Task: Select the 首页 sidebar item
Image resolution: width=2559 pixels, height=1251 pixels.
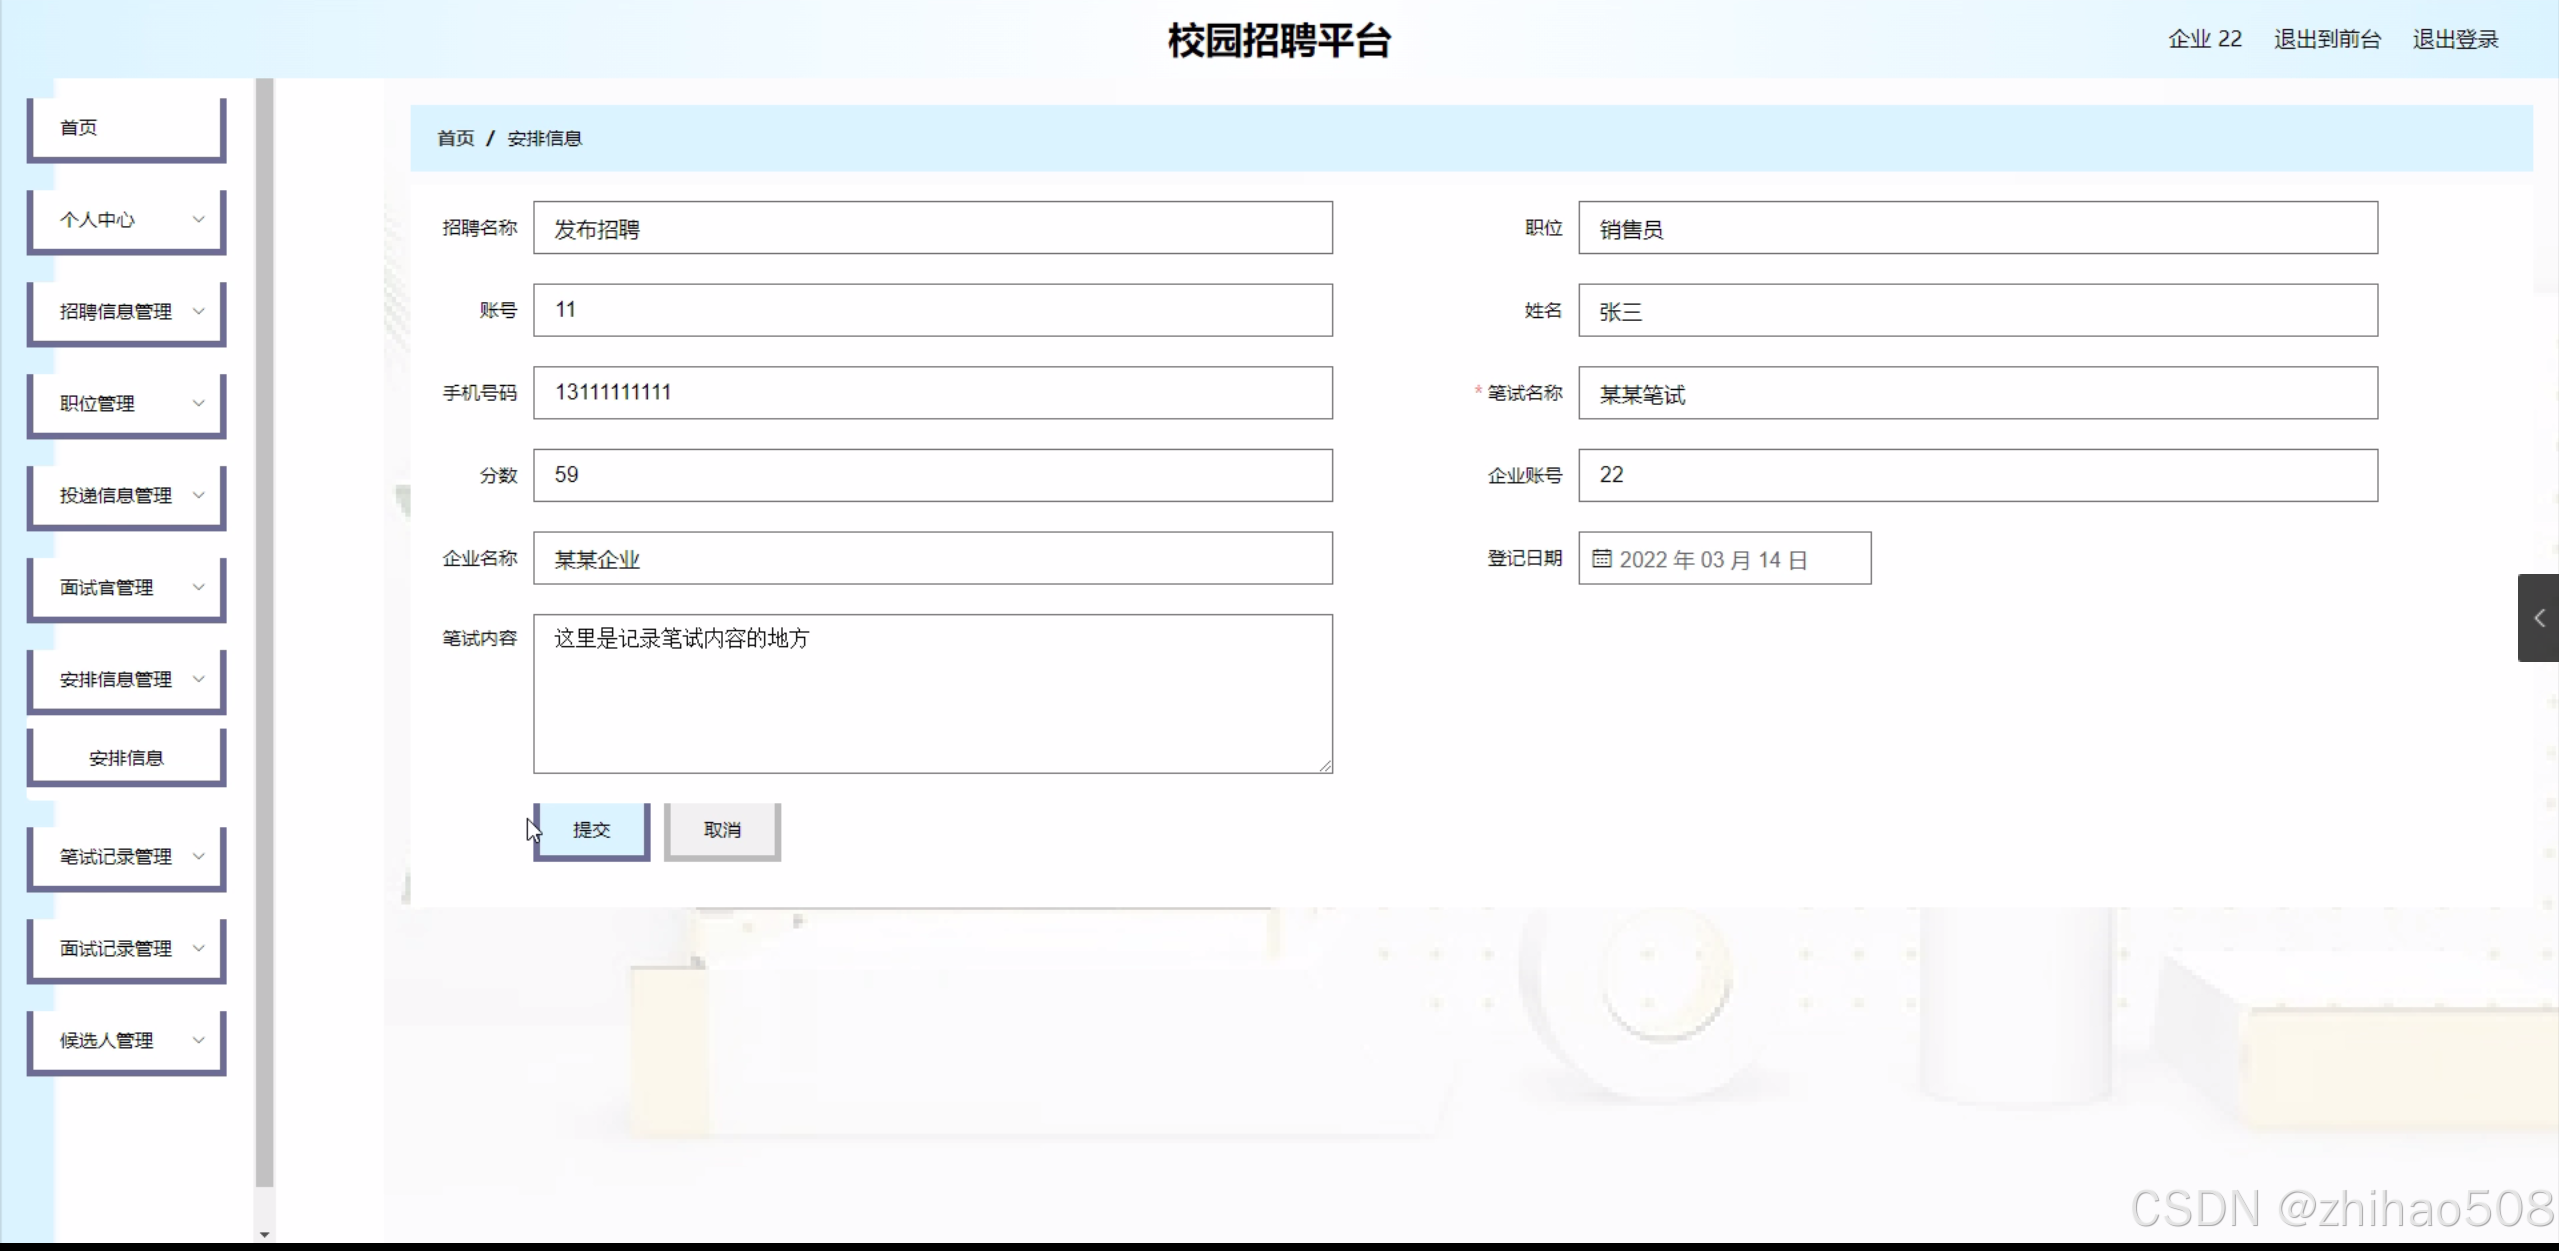Action: tap(126, 128)
